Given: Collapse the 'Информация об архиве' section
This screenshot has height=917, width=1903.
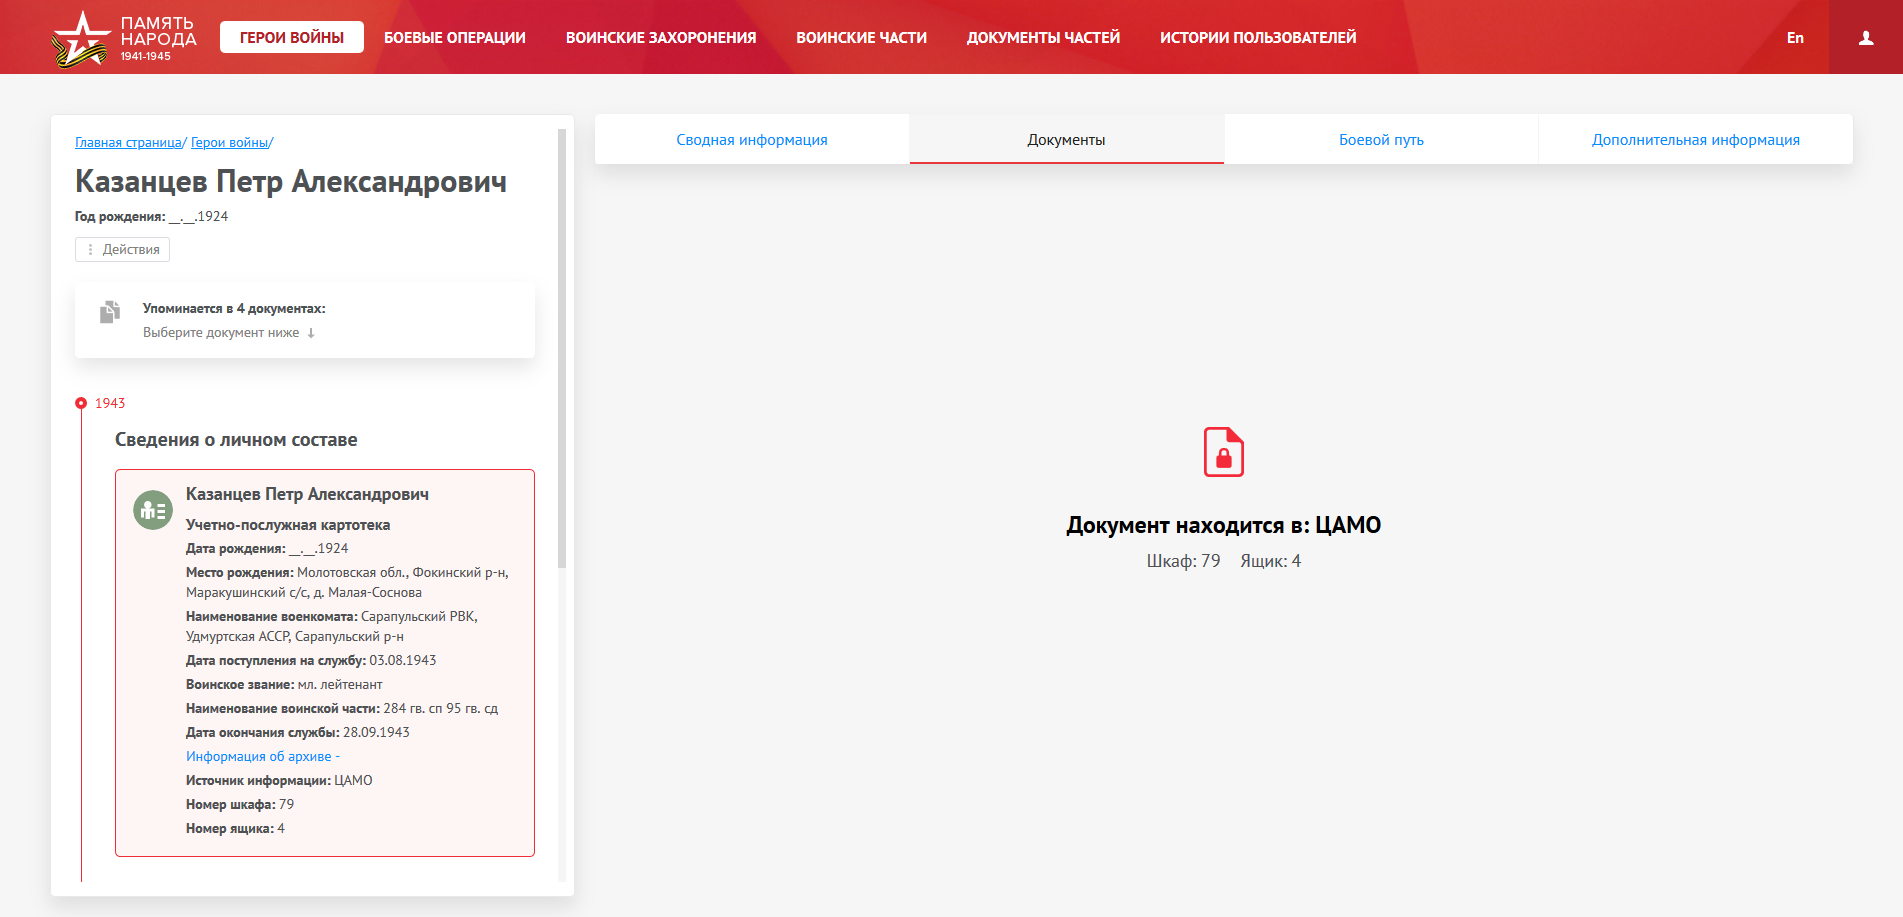Looking at the screenshot, I should point(262,757).
